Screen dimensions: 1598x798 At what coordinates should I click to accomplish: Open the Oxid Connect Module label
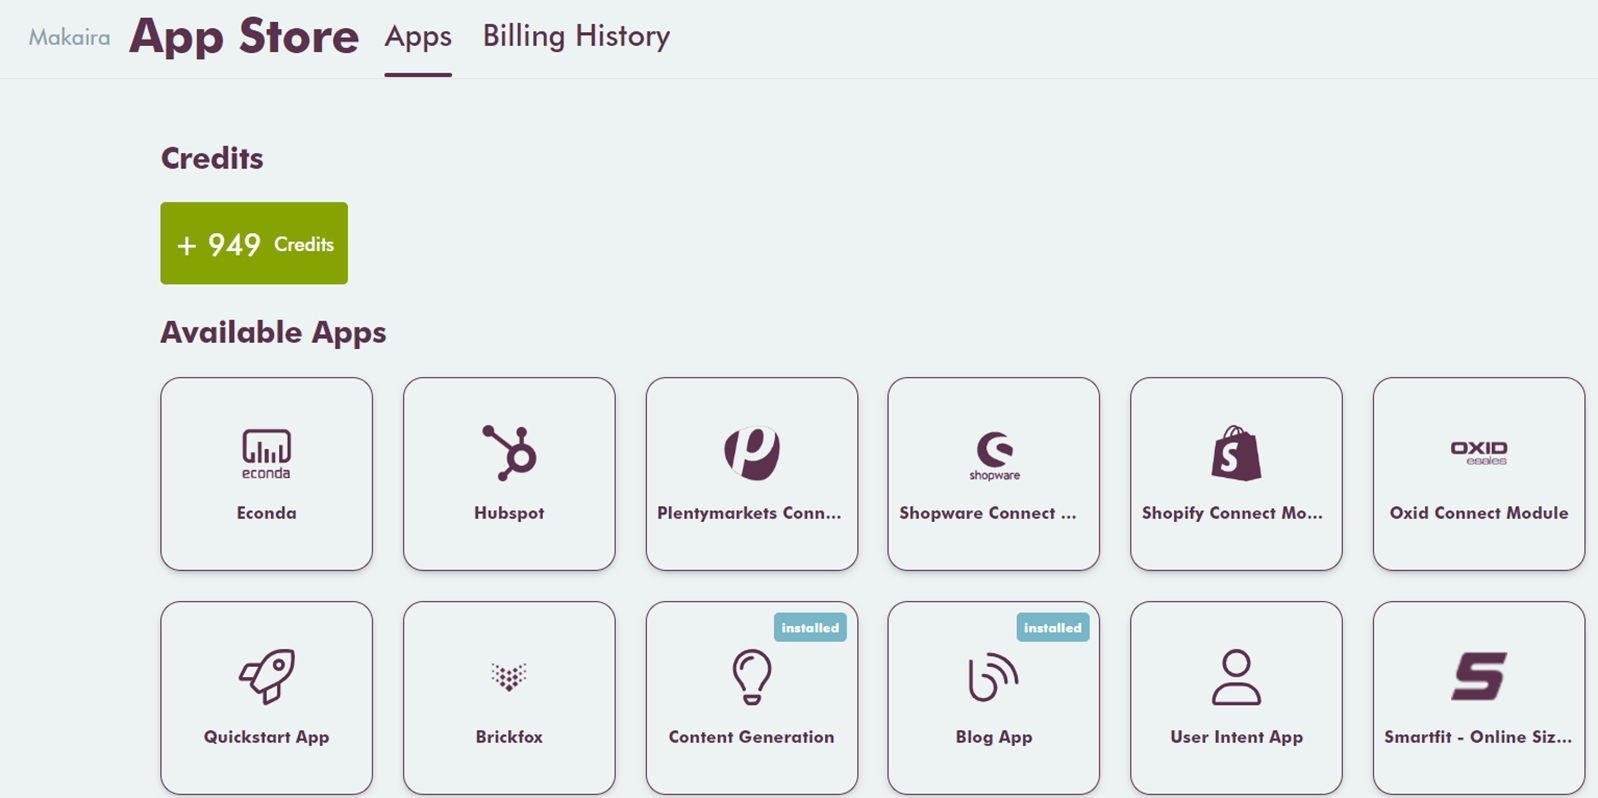coord(1479,513)
